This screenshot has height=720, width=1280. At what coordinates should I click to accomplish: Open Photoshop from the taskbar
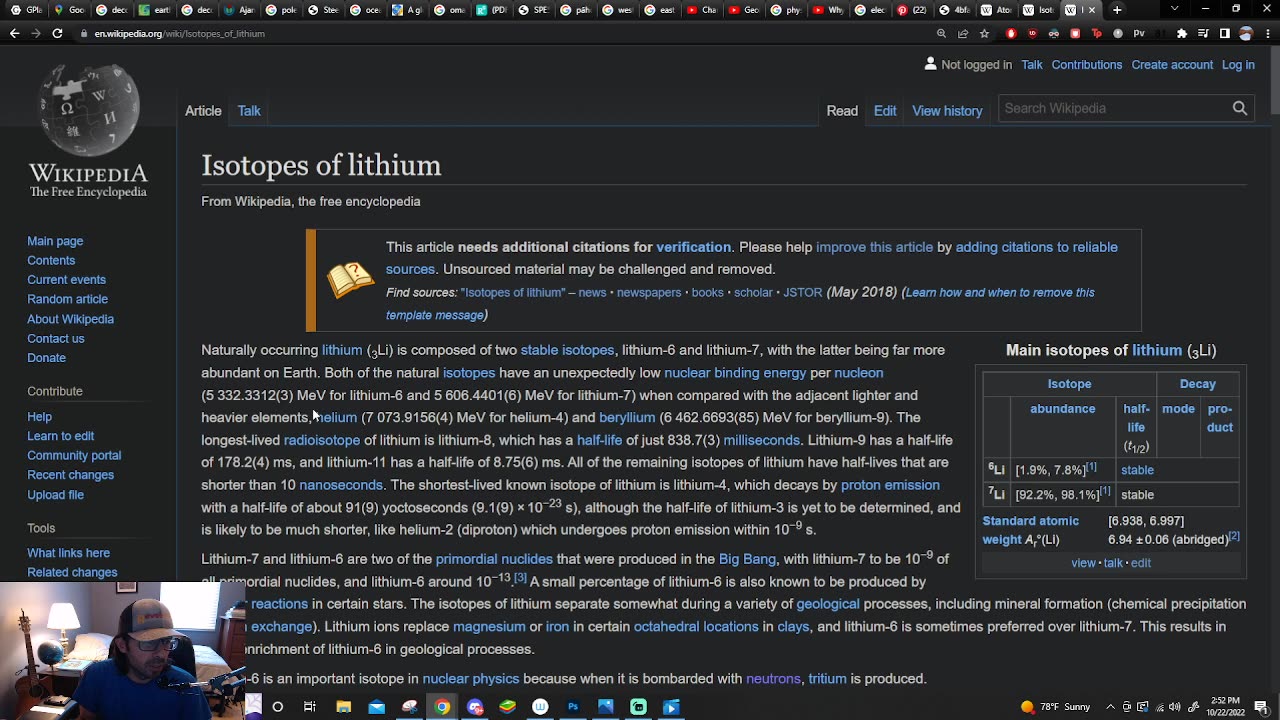(573, 707)
